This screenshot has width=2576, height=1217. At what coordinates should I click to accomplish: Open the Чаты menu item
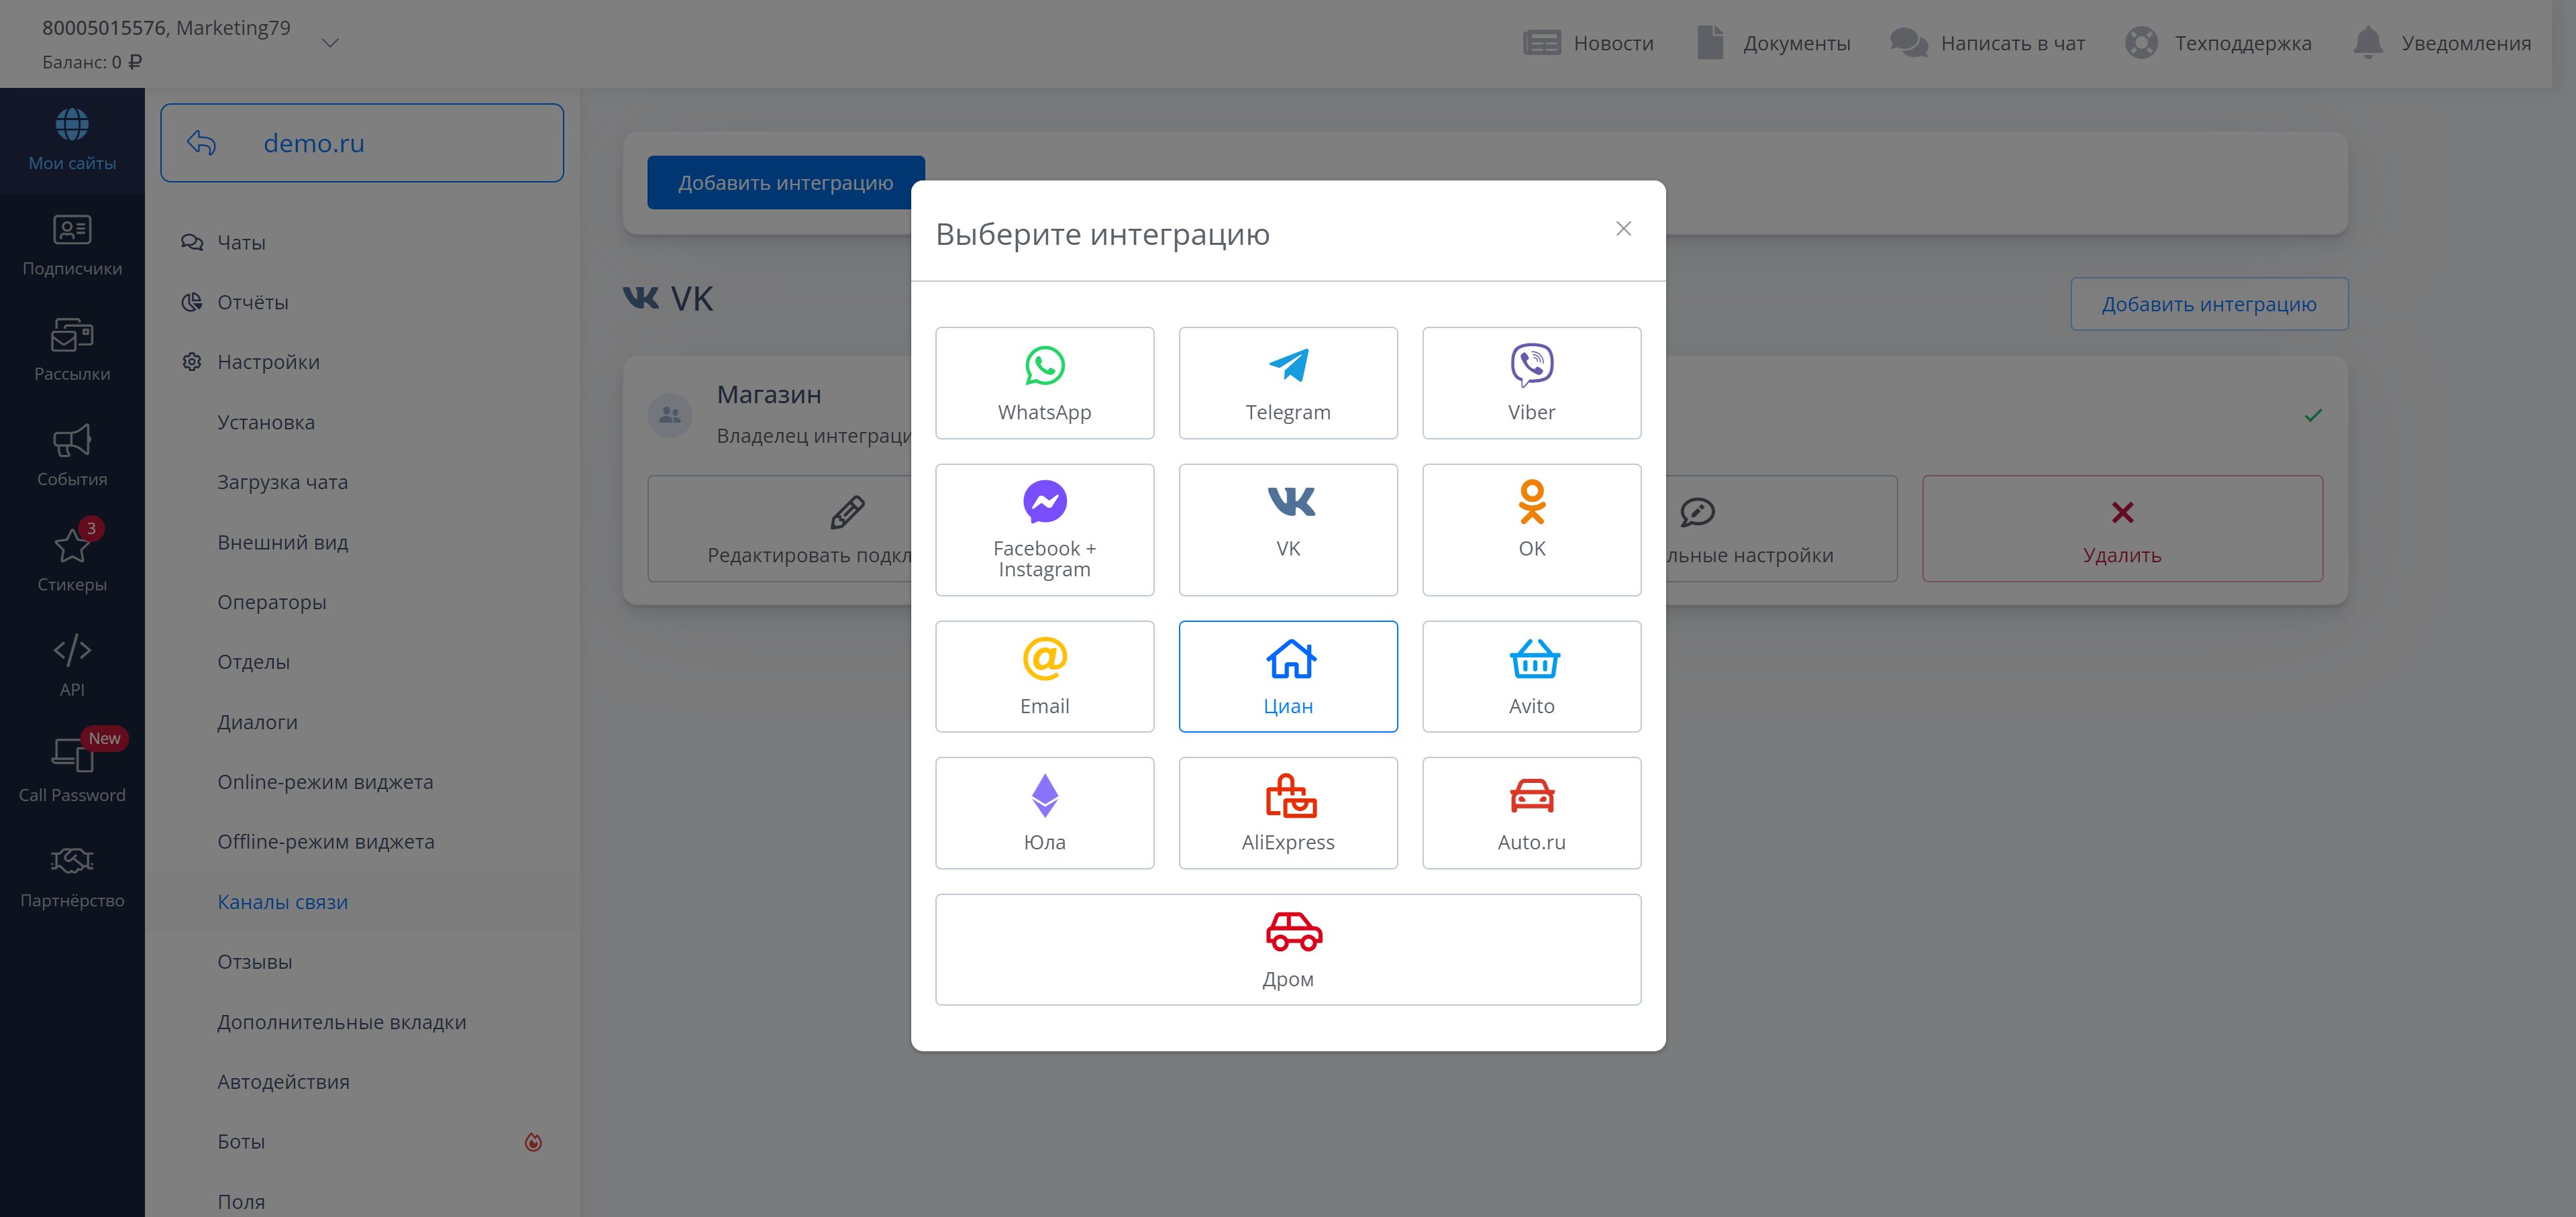tap(241, 243)
